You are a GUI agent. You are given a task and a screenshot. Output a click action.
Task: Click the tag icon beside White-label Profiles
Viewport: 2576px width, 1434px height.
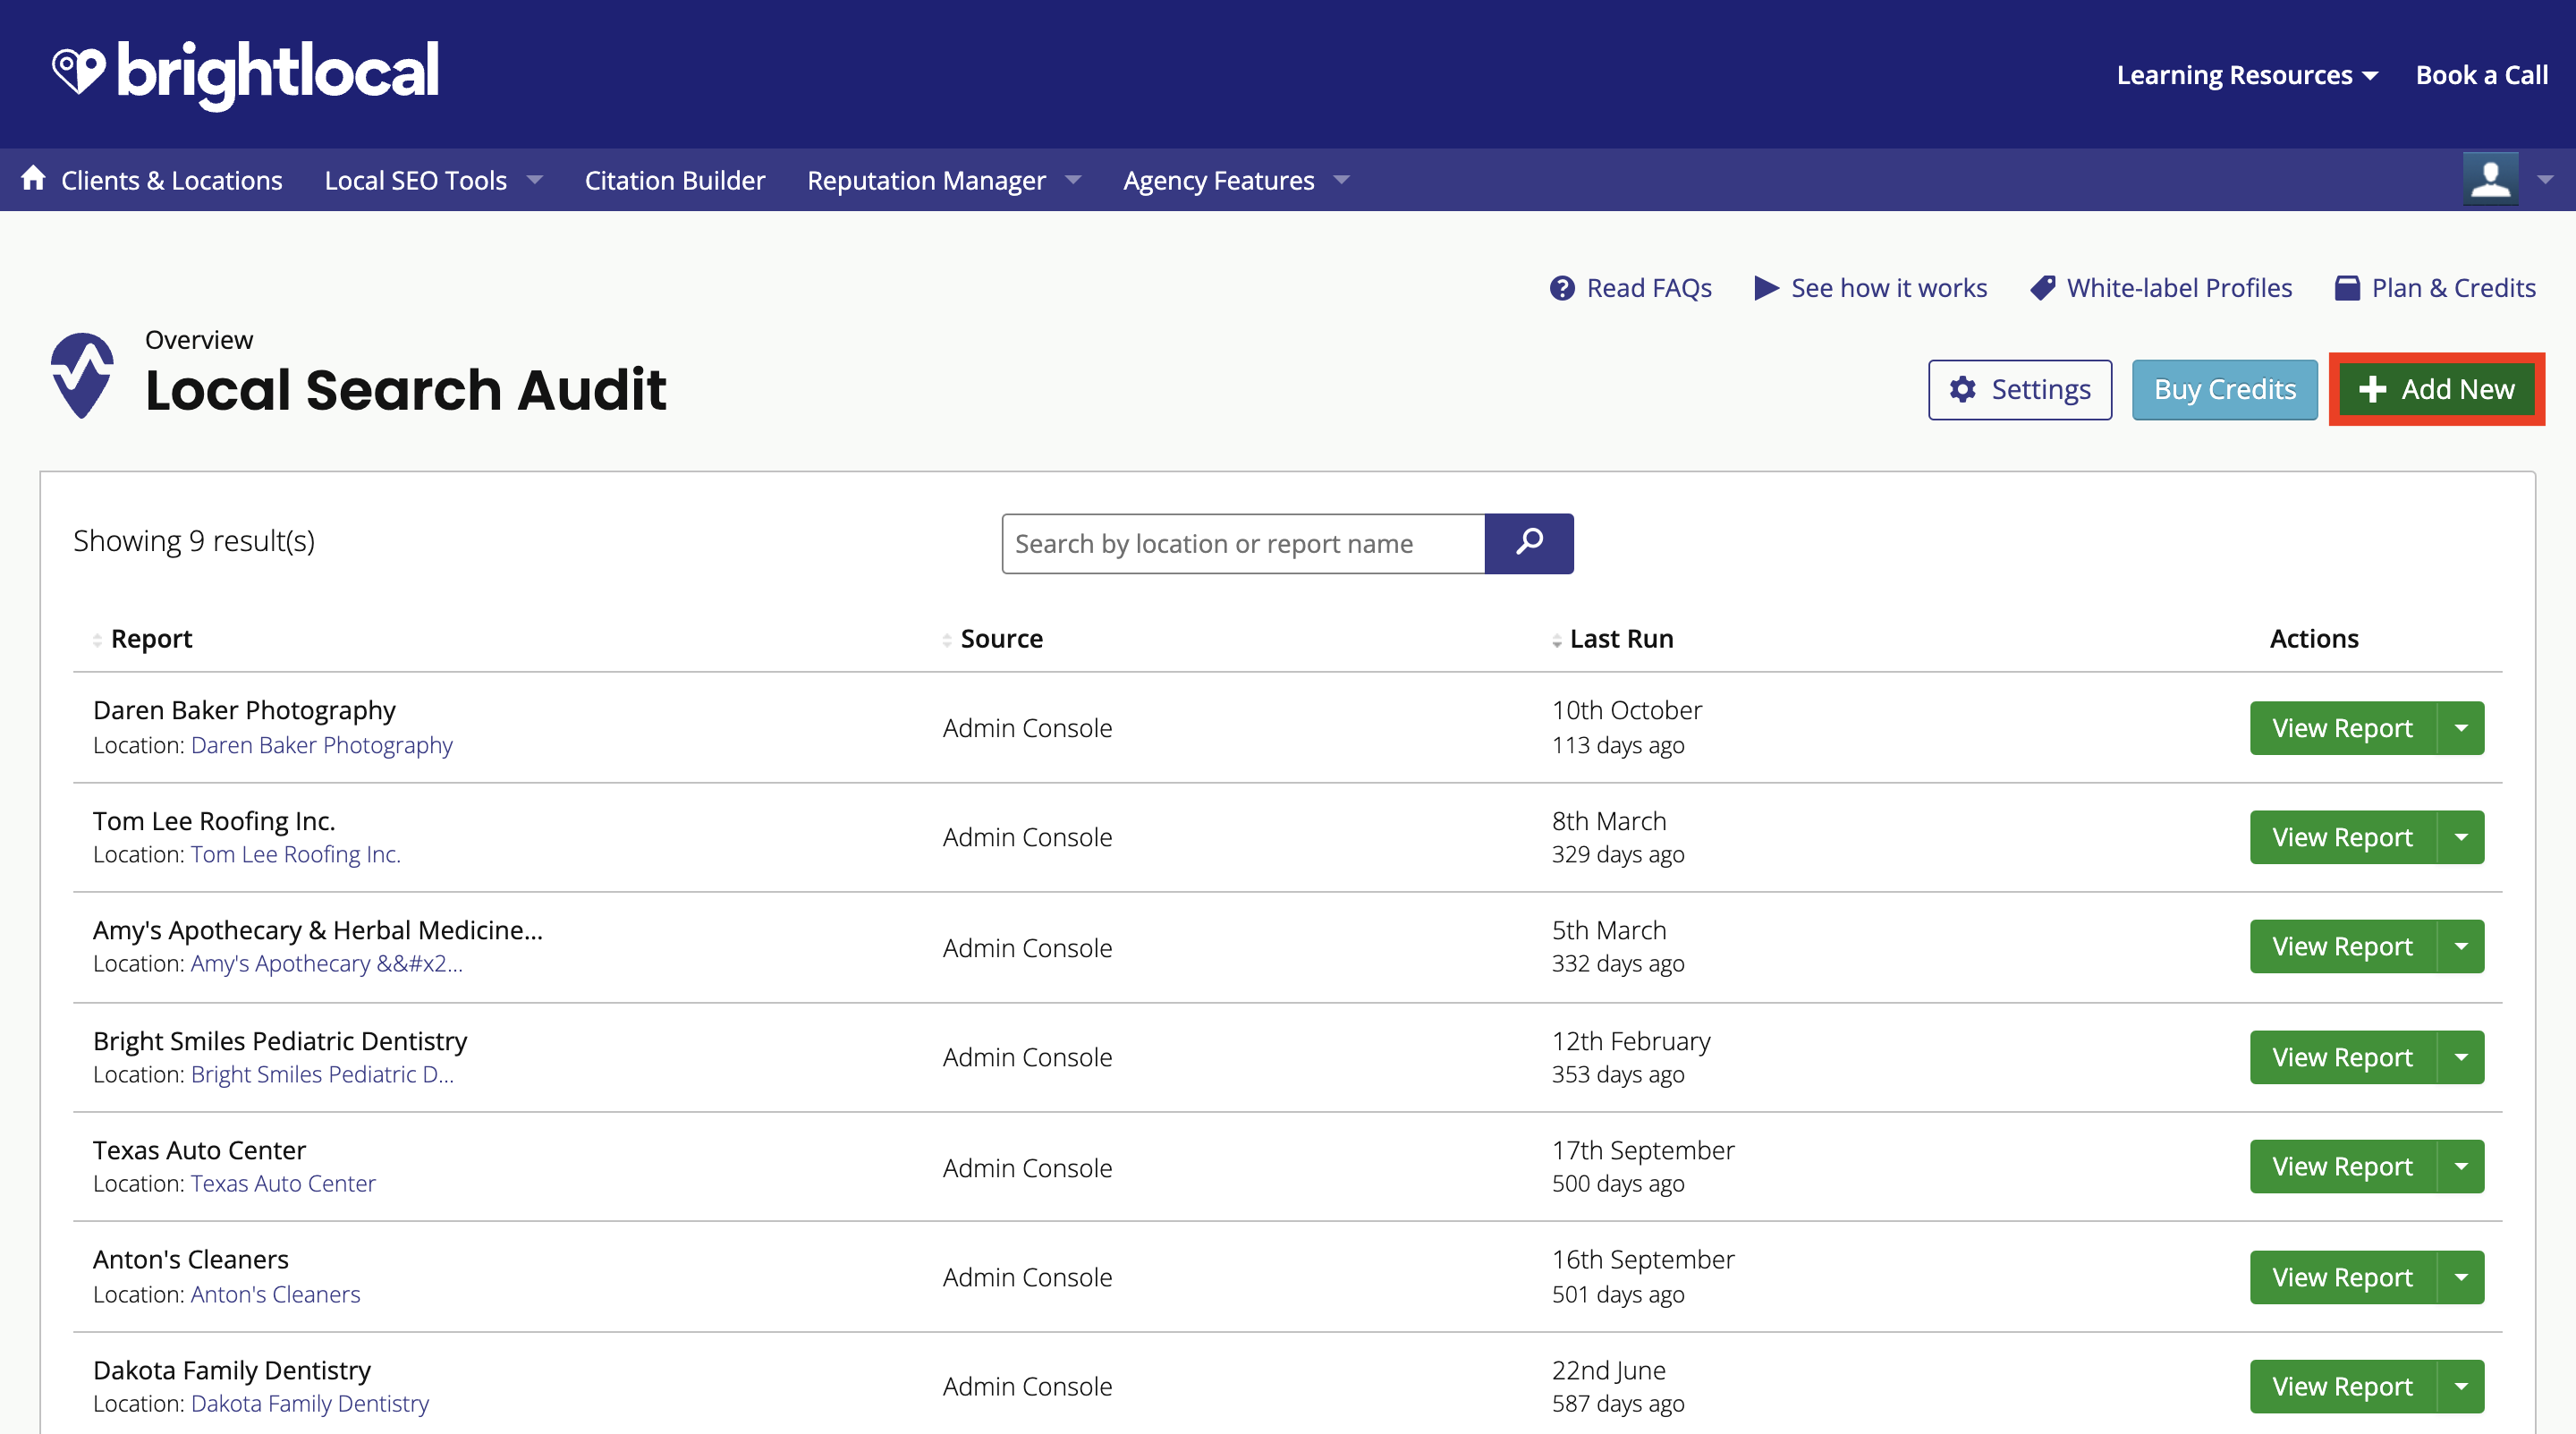coord(2043,288)
